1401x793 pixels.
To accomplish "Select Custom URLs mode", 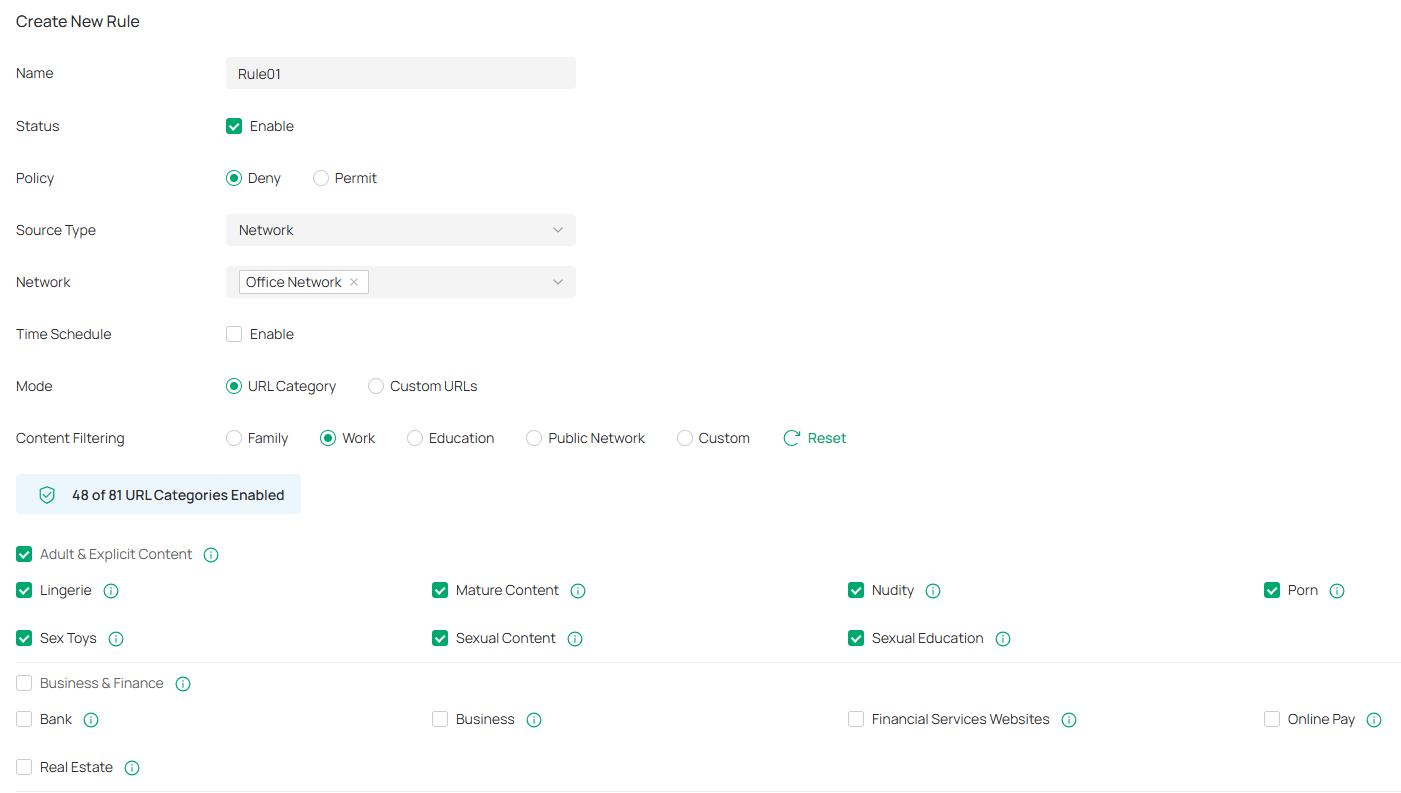I will point(375,386).
